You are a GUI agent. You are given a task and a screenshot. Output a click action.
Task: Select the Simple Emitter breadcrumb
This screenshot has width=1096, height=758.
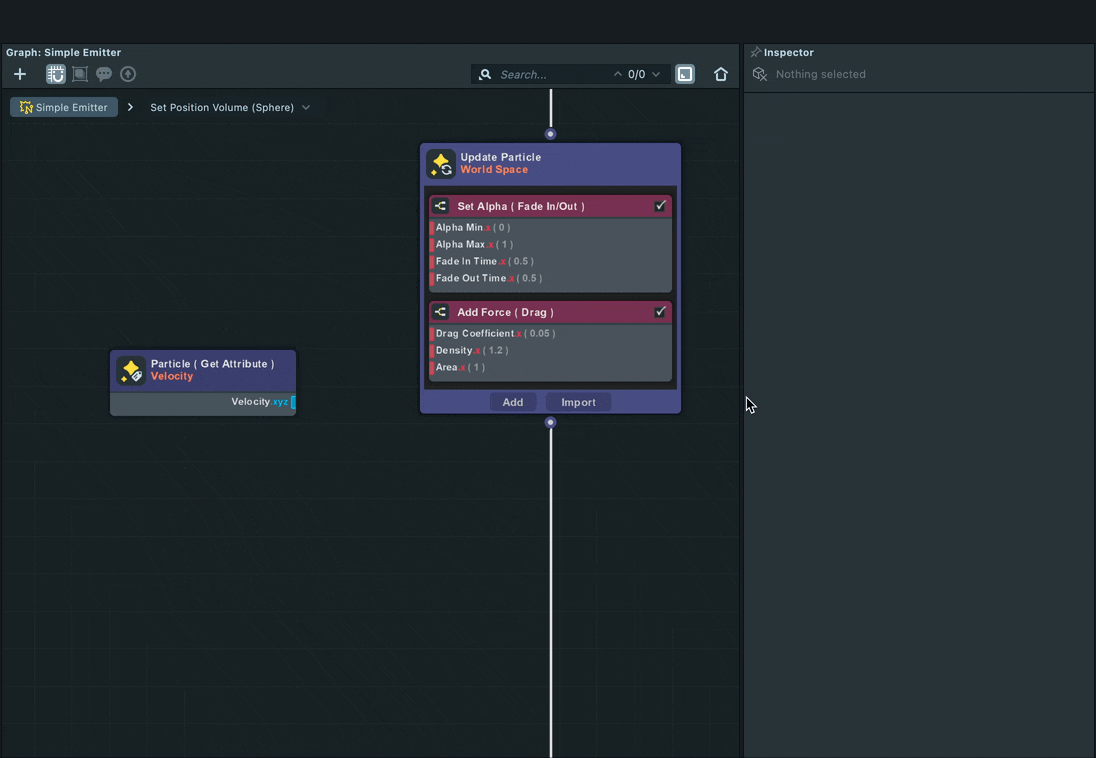(64, 107)
